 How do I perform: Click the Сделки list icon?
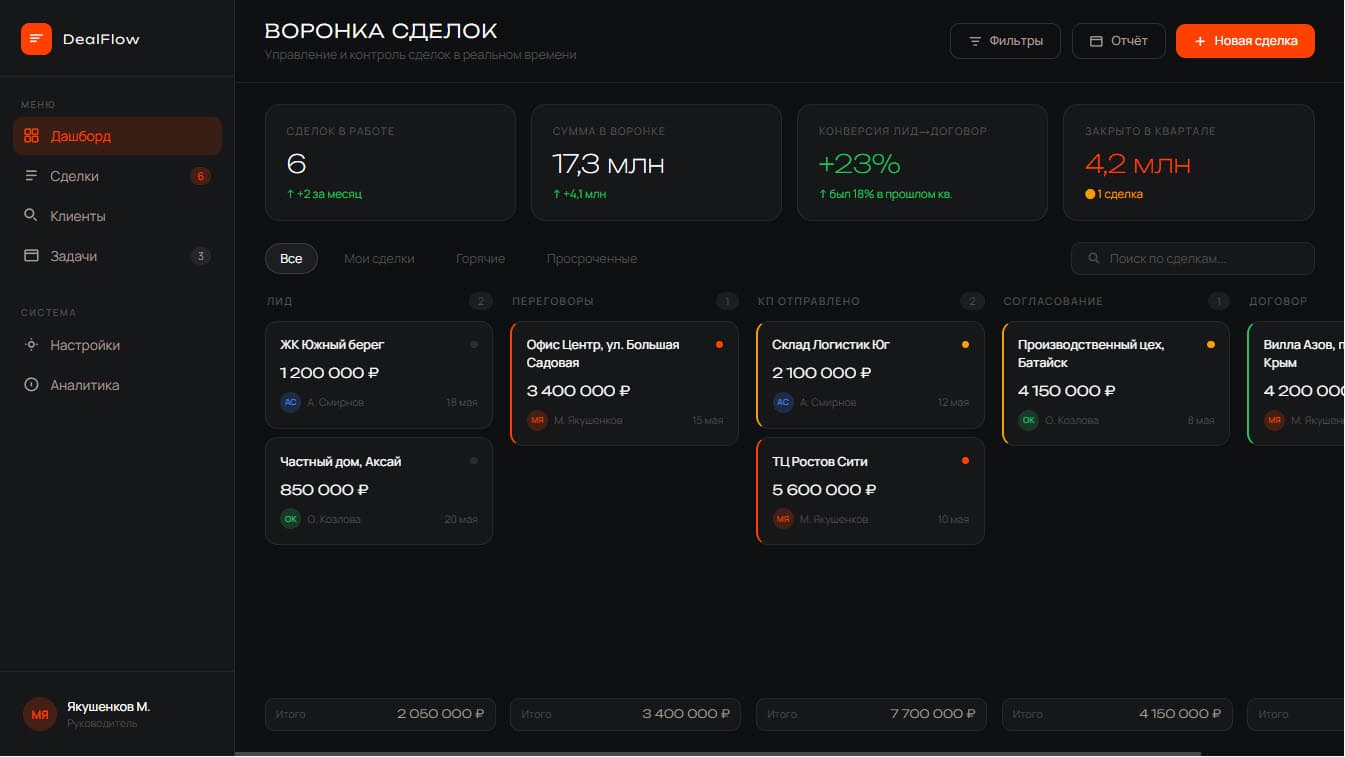point(31,176)
